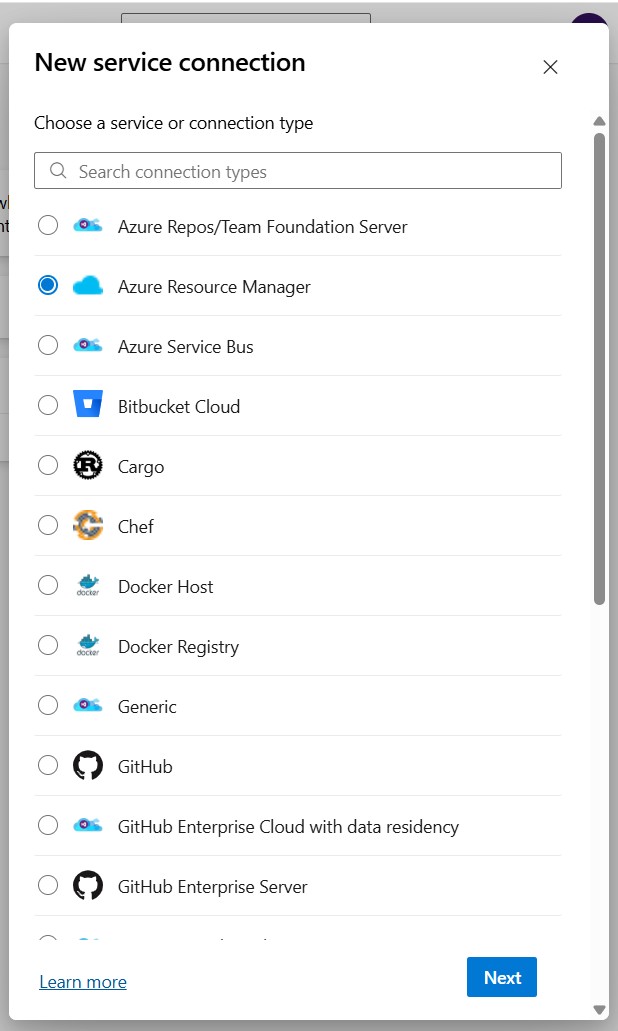
Task: Click the Cargo gear icon
Action: (x=89, y=465)
